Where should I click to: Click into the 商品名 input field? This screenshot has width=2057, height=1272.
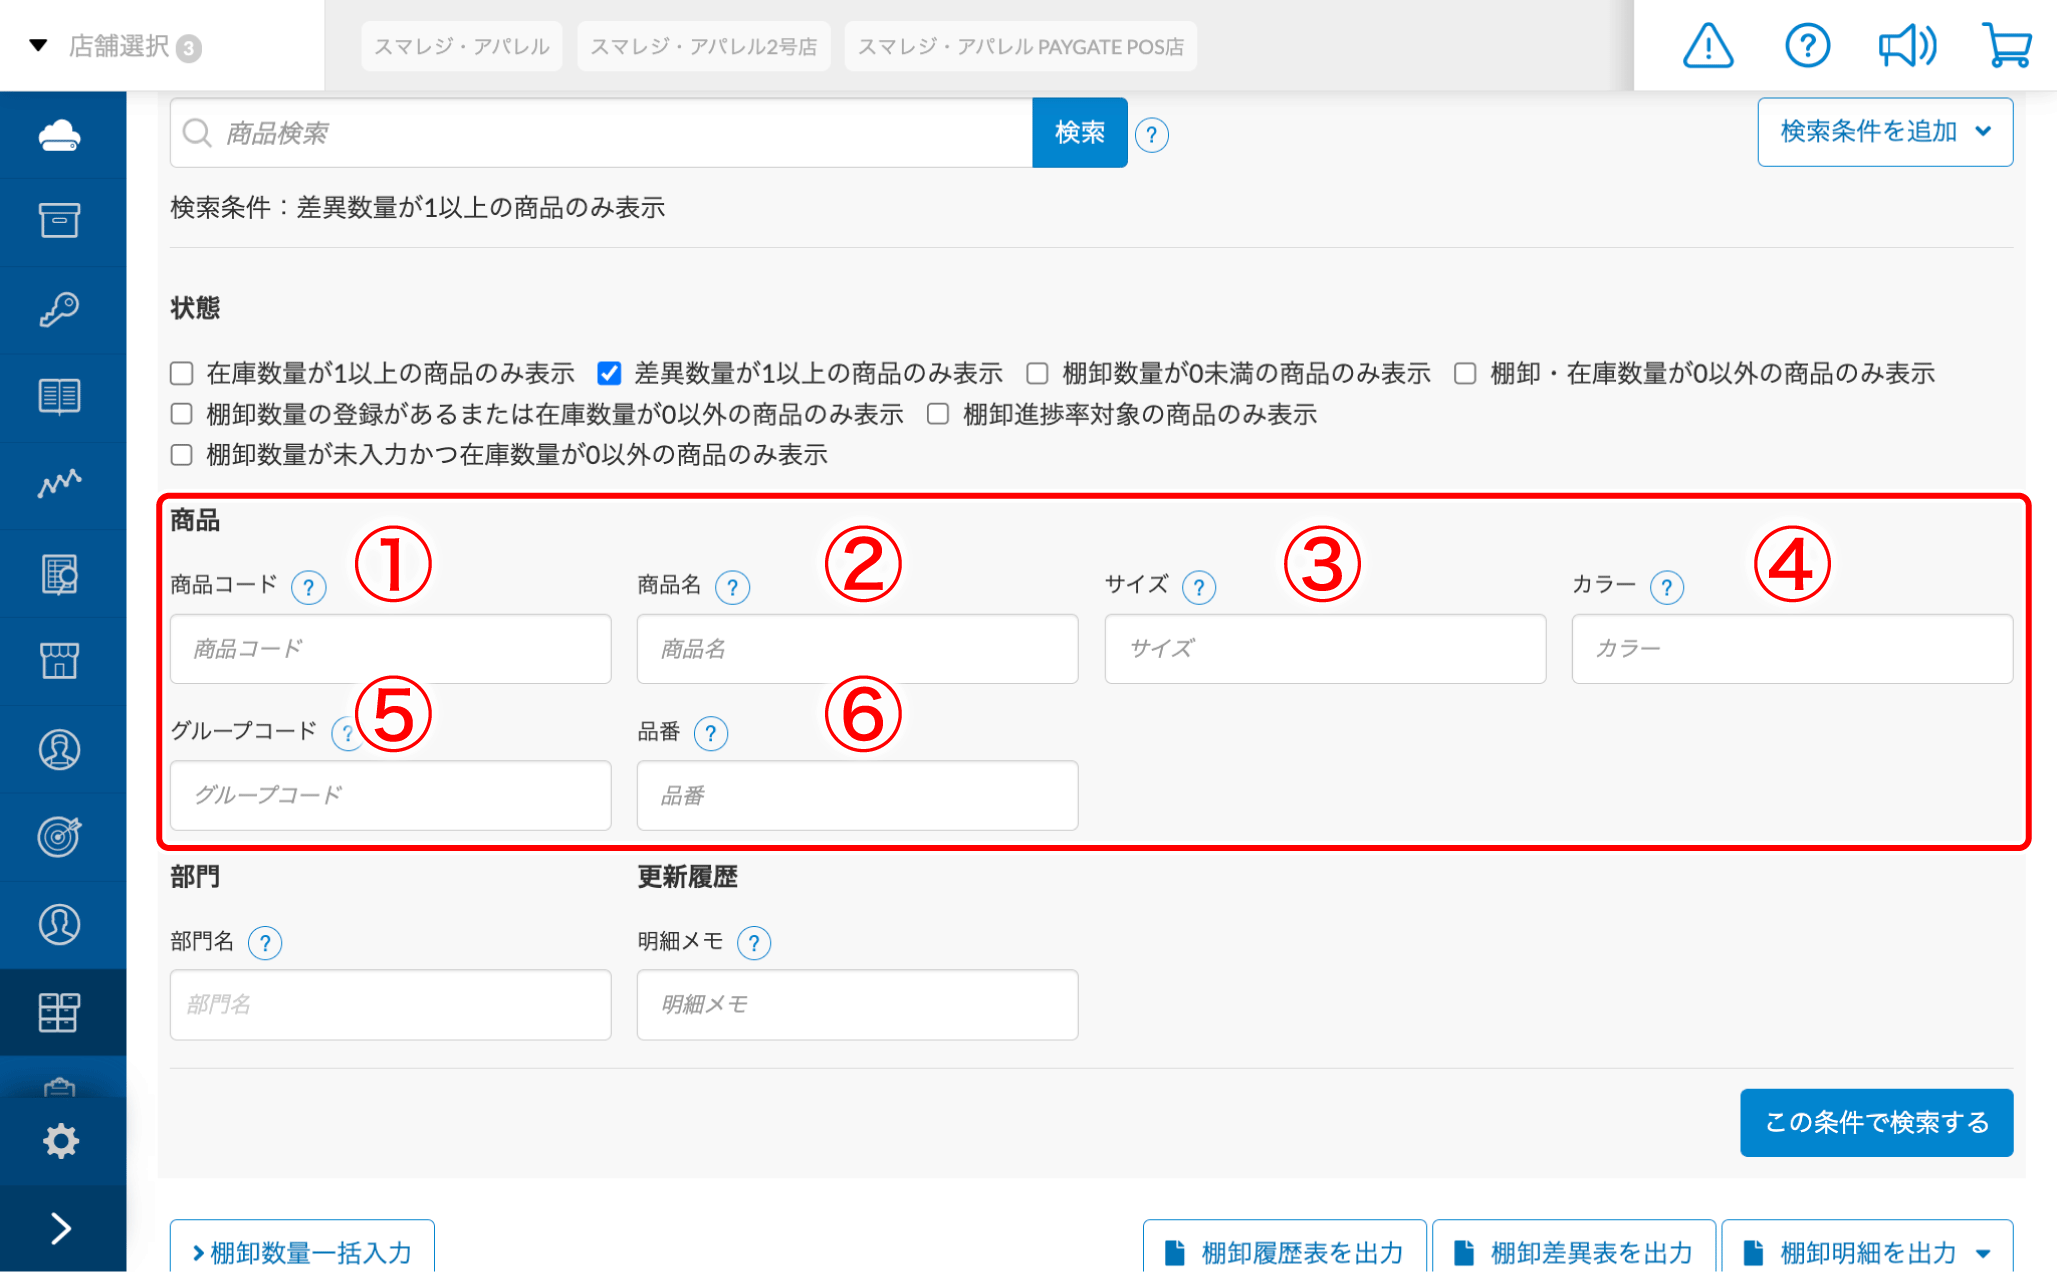pos(857,649)
